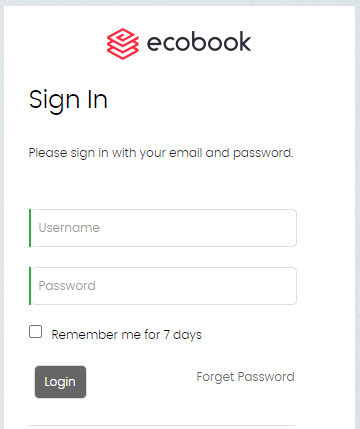Click the ecobook wordmark text
360x429 pixels.
tap(199, 42)
